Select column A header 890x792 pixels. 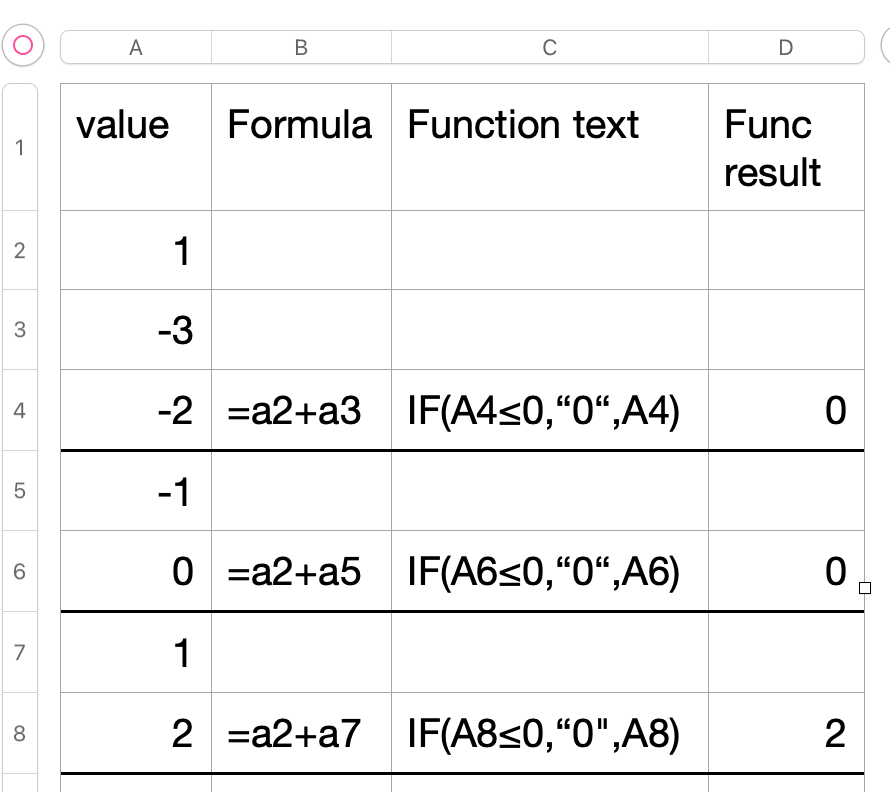click(x=136, y=47)
